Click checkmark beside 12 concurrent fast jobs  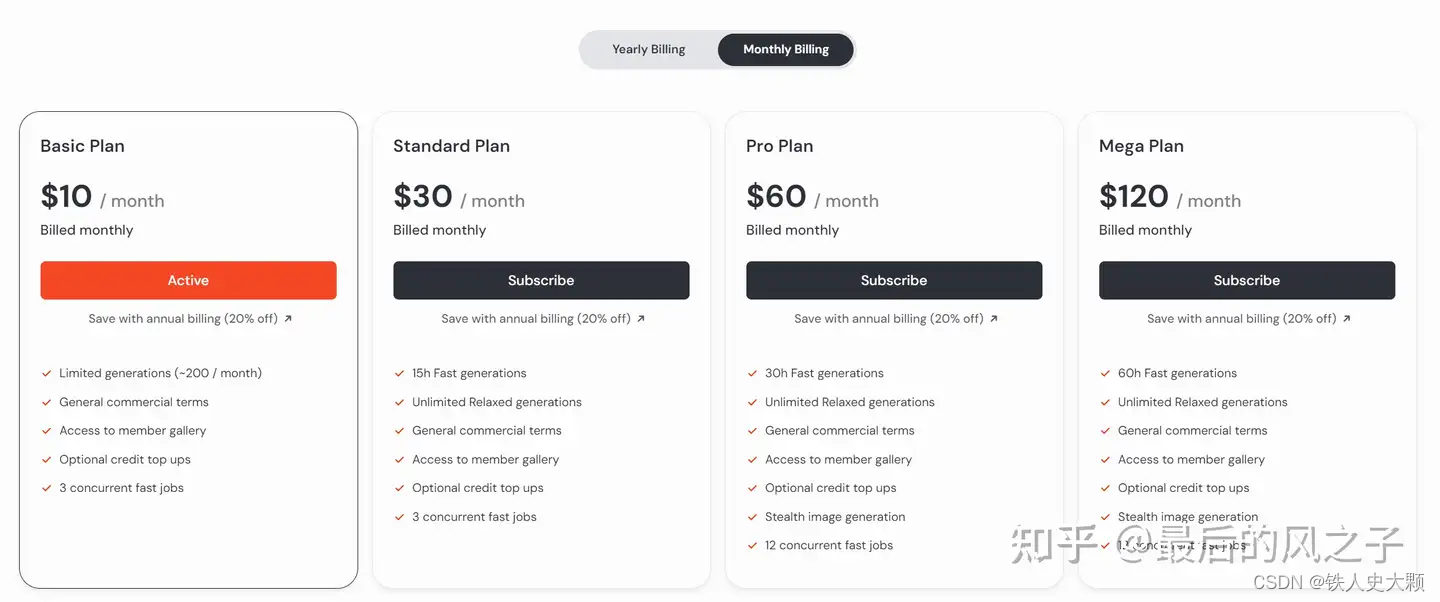coord(753,546)
